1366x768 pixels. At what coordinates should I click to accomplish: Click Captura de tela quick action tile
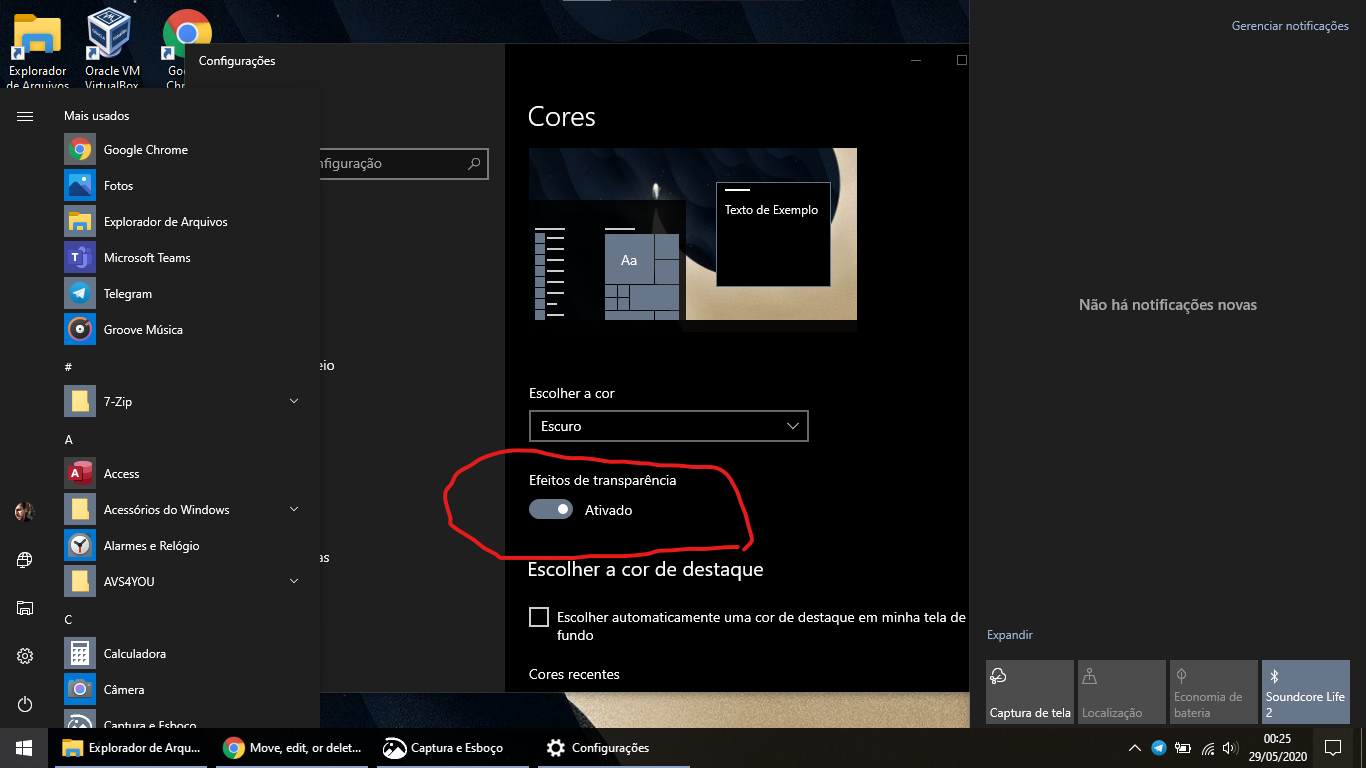1030,691
